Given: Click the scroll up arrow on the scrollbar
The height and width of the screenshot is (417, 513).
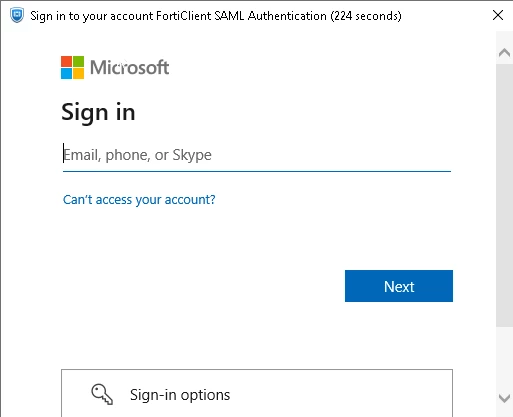Looking at the screenshot, I should coord(504,53).
